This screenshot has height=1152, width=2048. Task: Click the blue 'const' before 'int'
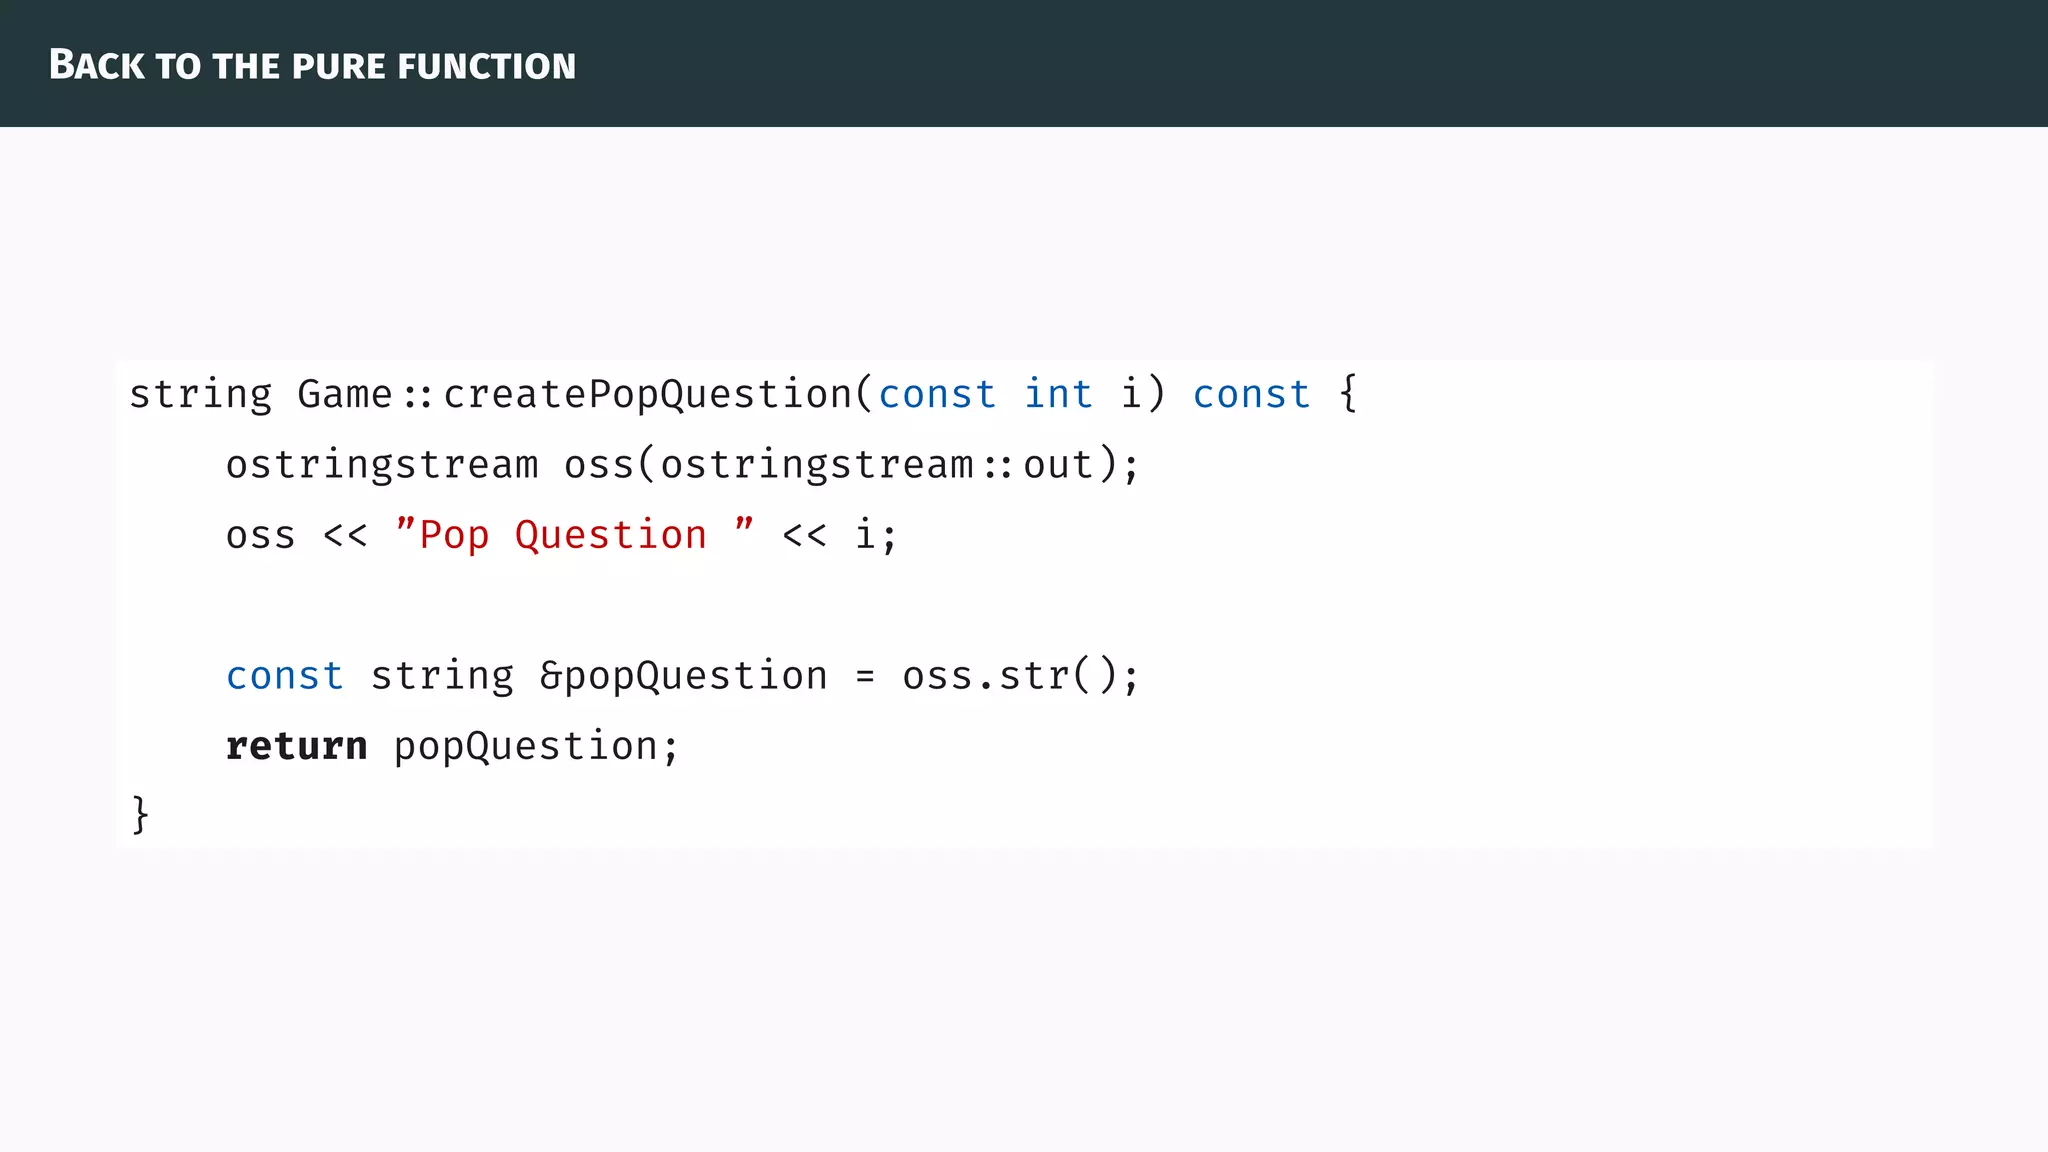point(937,395)
